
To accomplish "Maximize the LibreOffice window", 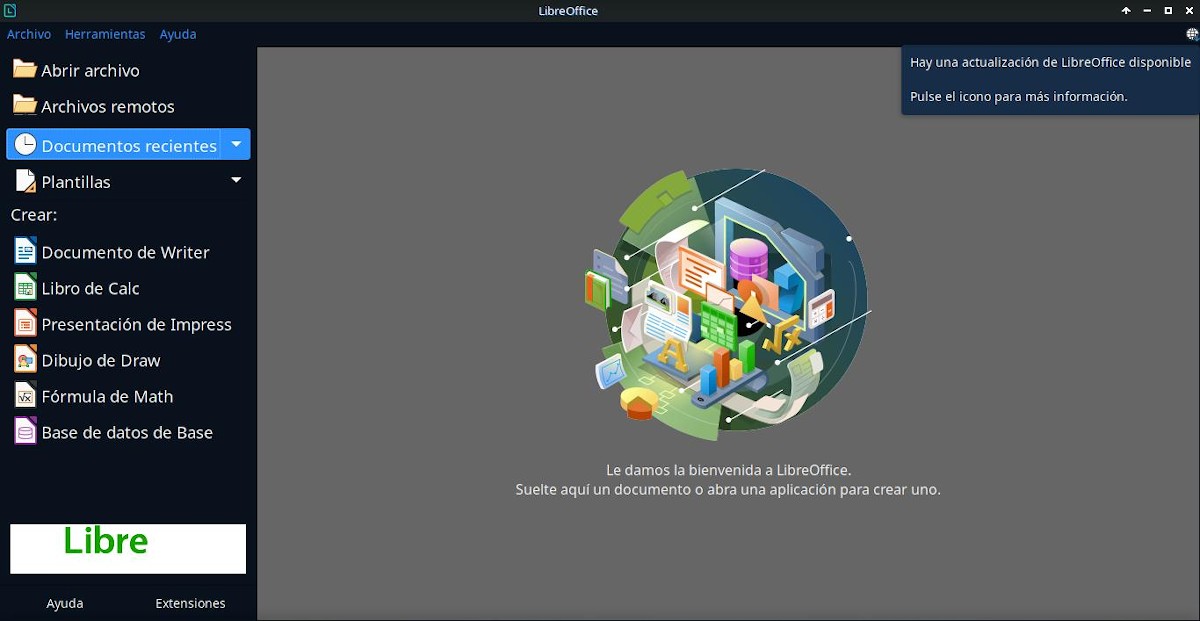I will pyautogui.click(x=1168, y=10).
